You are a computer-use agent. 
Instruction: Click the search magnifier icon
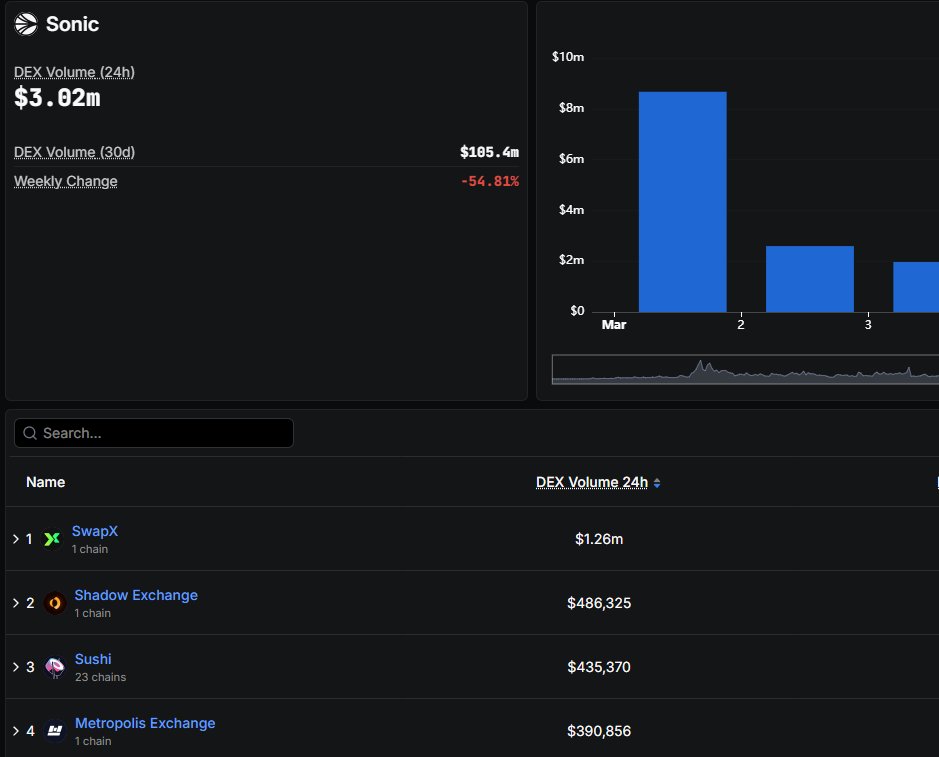tap(30, 433)
